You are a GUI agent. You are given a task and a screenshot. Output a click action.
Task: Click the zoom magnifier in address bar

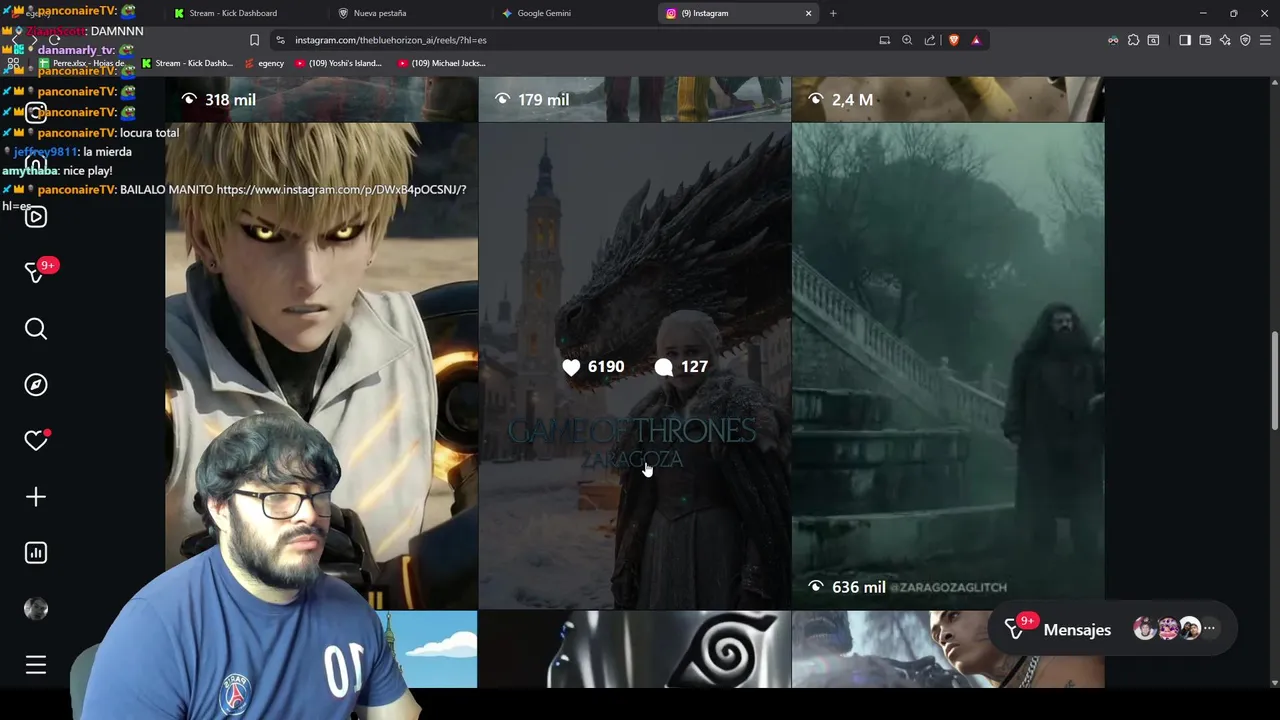coord(907,40)
